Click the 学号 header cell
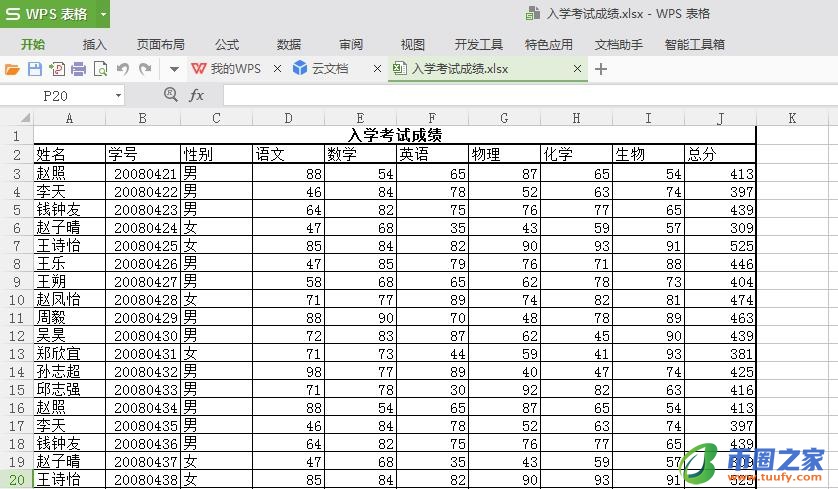 point(143,154)
